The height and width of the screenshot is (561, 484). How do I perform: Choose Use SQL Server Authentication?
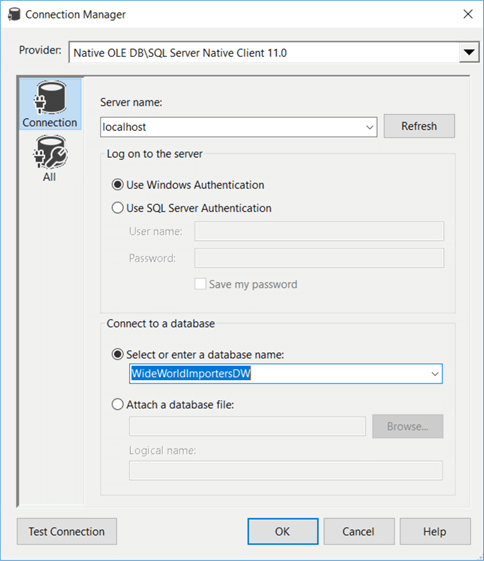click(x=117, y=208)
